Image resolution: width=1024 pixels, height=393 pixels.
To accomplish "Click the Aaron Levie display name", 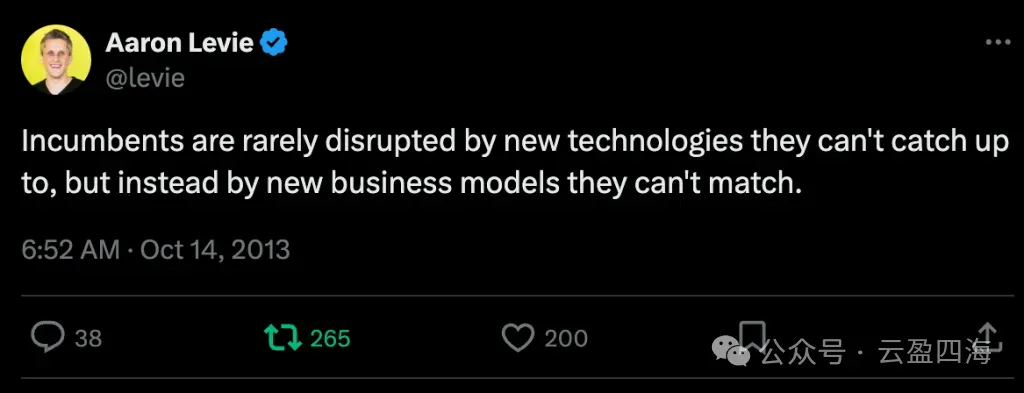I will pos(180,43).
